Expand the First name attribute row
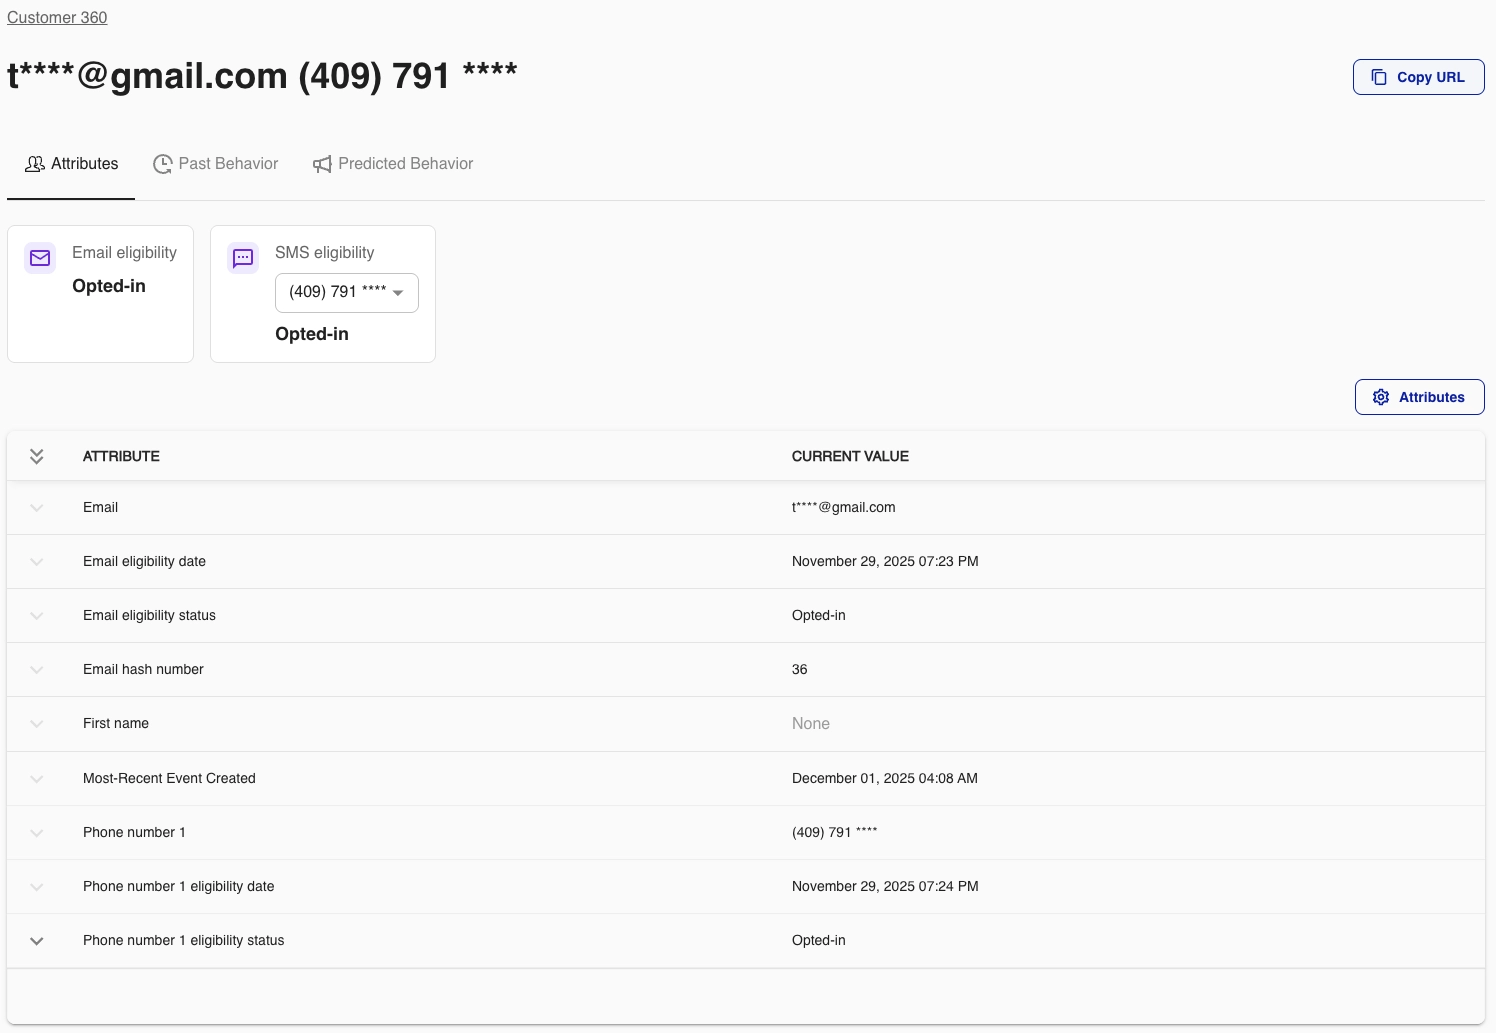 (x=36, y=724)
